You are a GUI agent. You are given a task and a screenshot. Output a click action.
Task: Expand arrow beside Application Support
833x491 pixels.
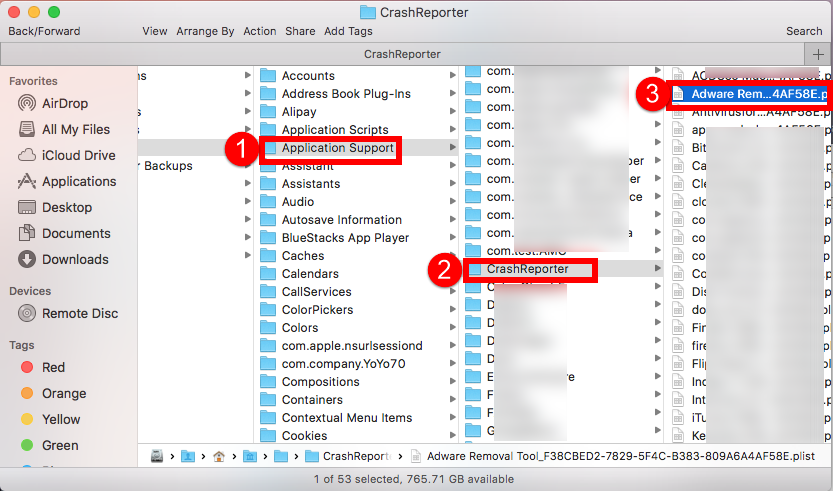(x=453, y=147)
